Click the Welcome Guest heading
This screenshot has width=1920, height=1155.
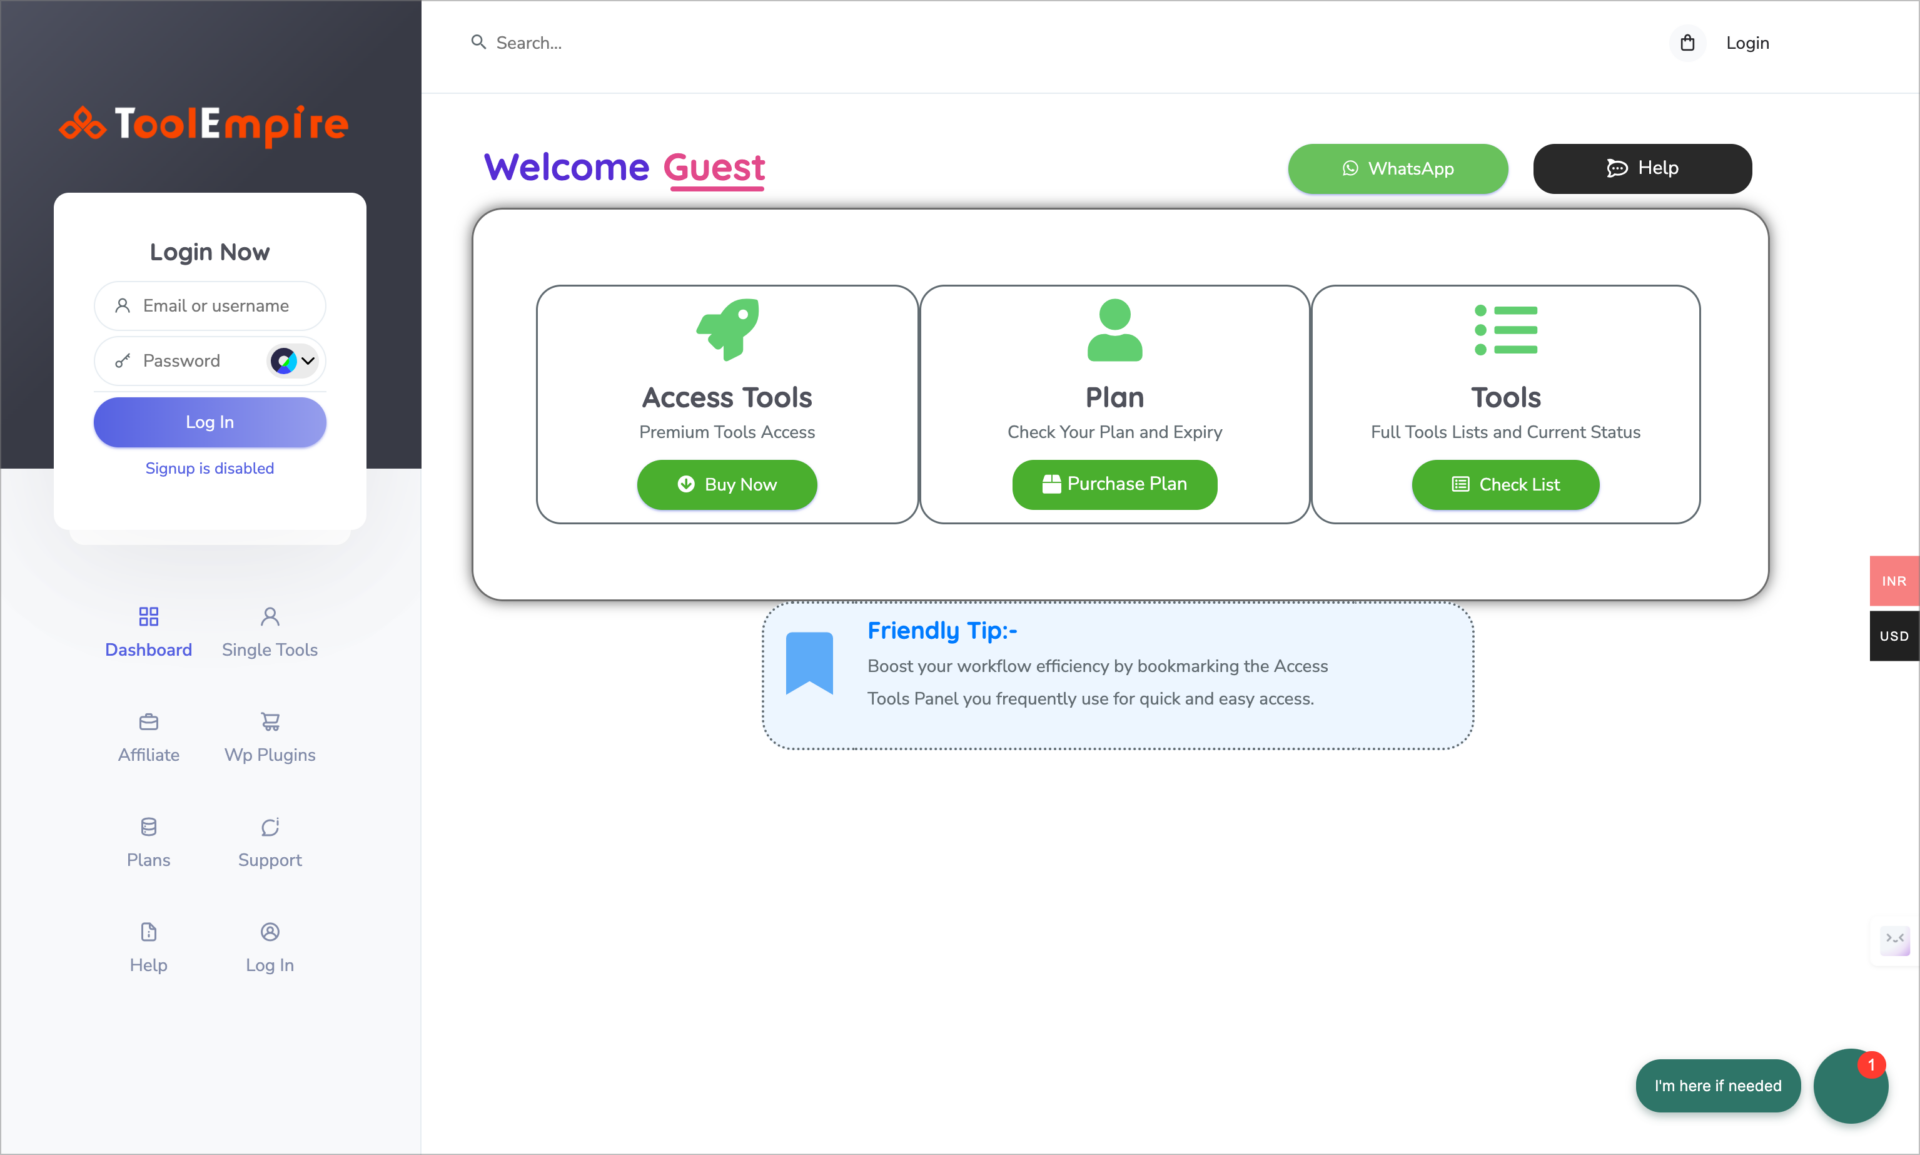[625, 167]
